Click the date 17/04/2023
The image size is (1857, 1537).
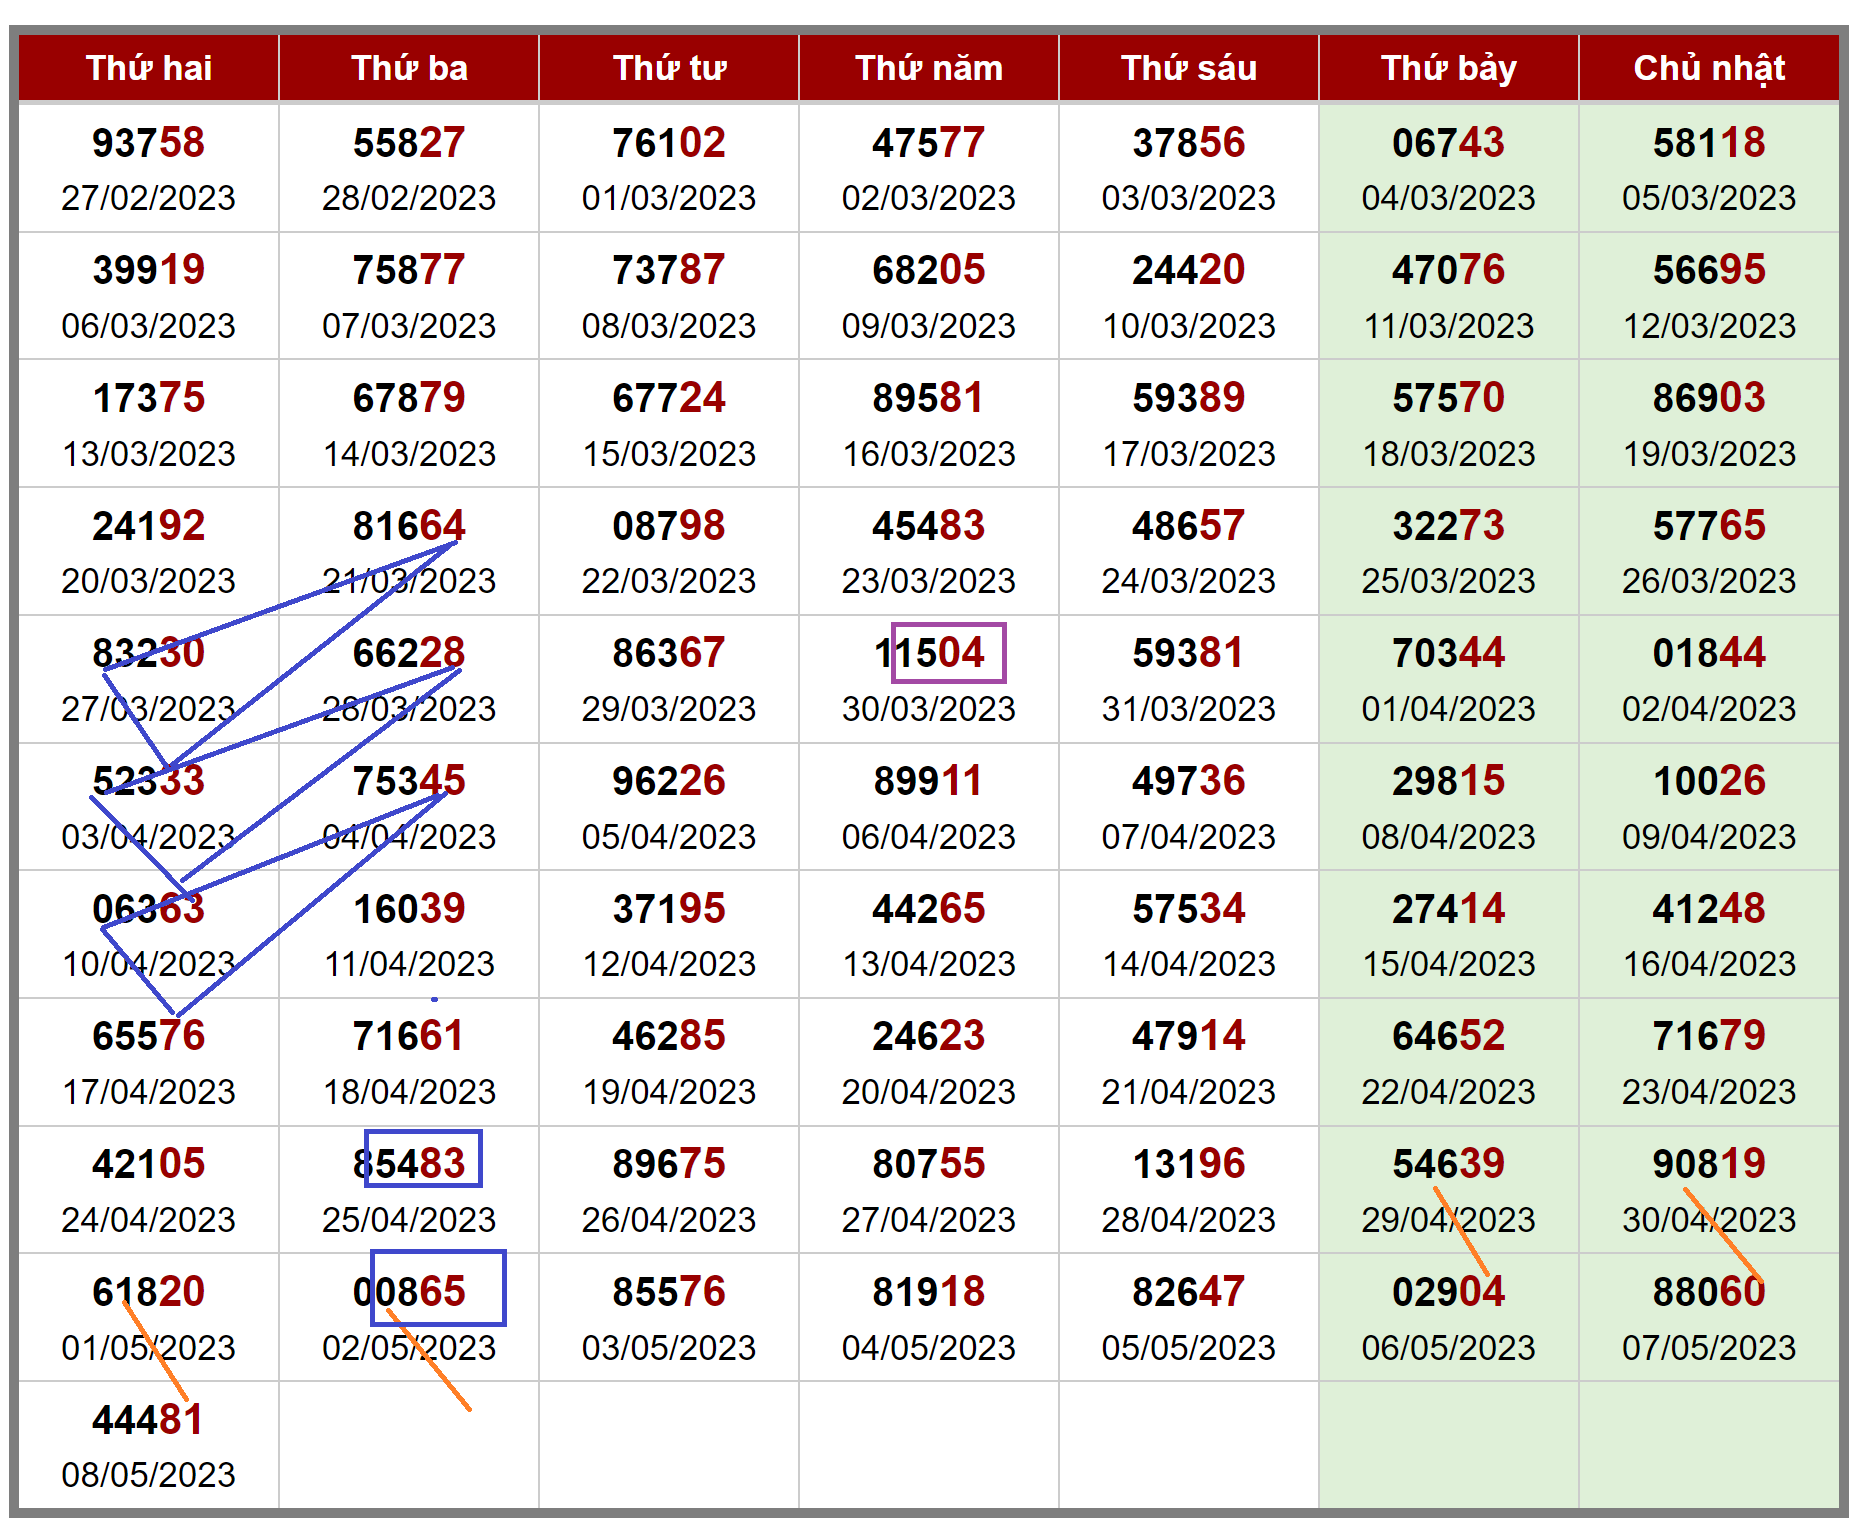click(x=148, y=1091)
